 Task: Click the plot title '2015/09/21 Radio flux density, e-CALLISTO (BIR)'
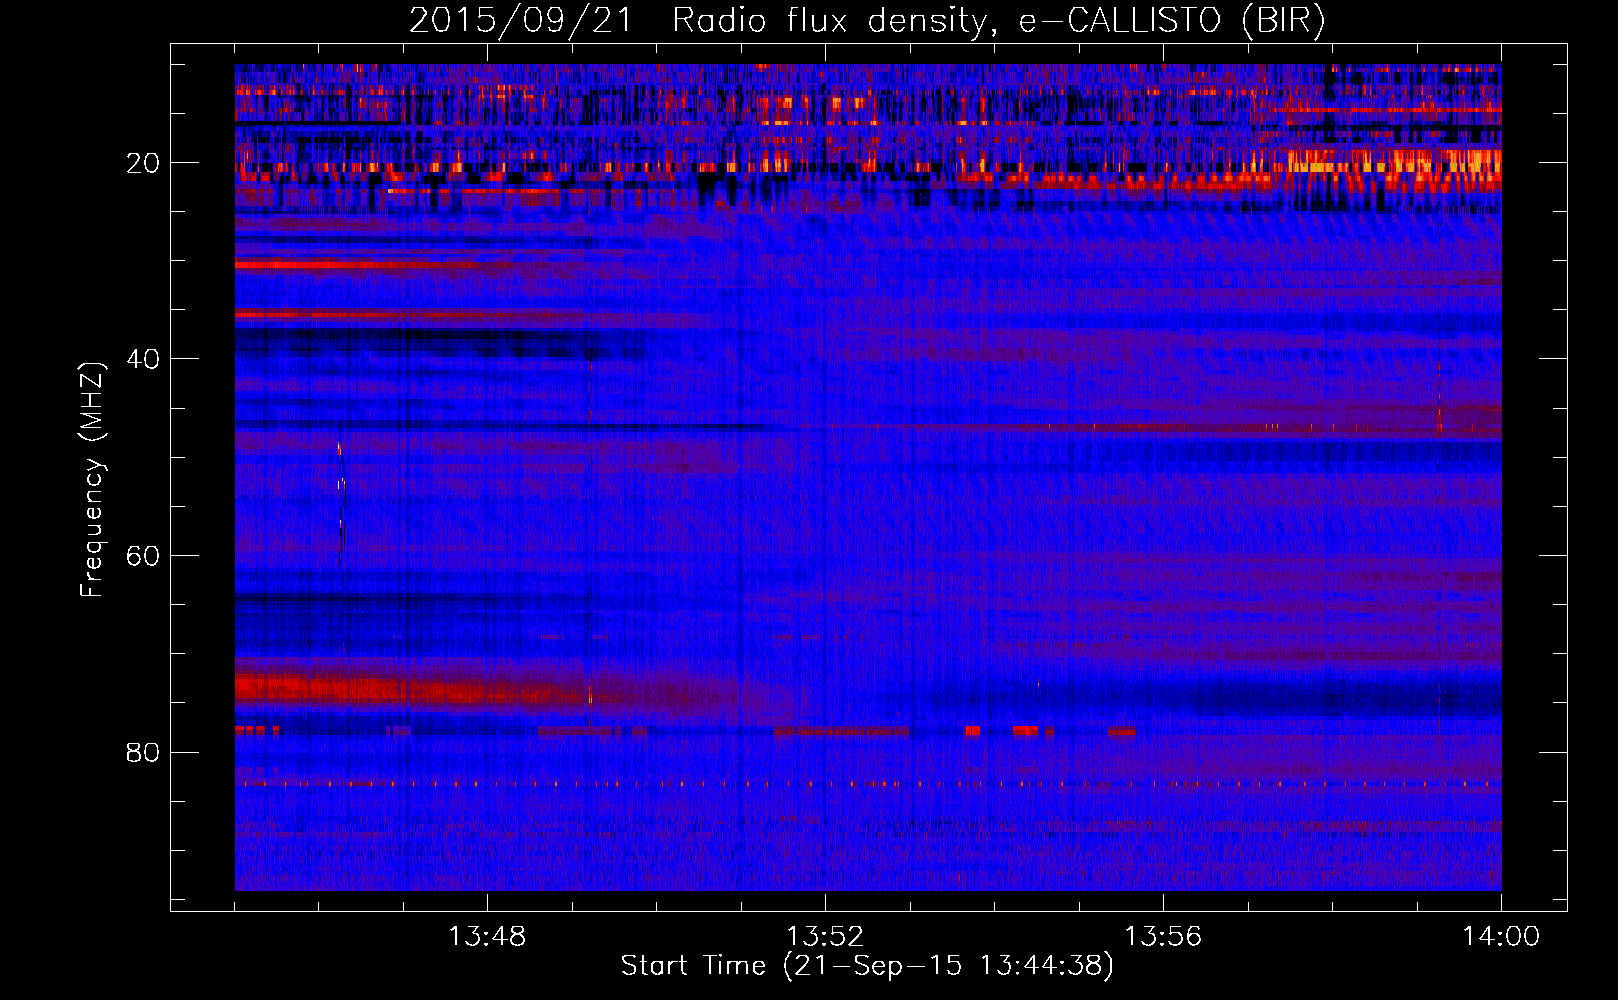tap(867, 20)
